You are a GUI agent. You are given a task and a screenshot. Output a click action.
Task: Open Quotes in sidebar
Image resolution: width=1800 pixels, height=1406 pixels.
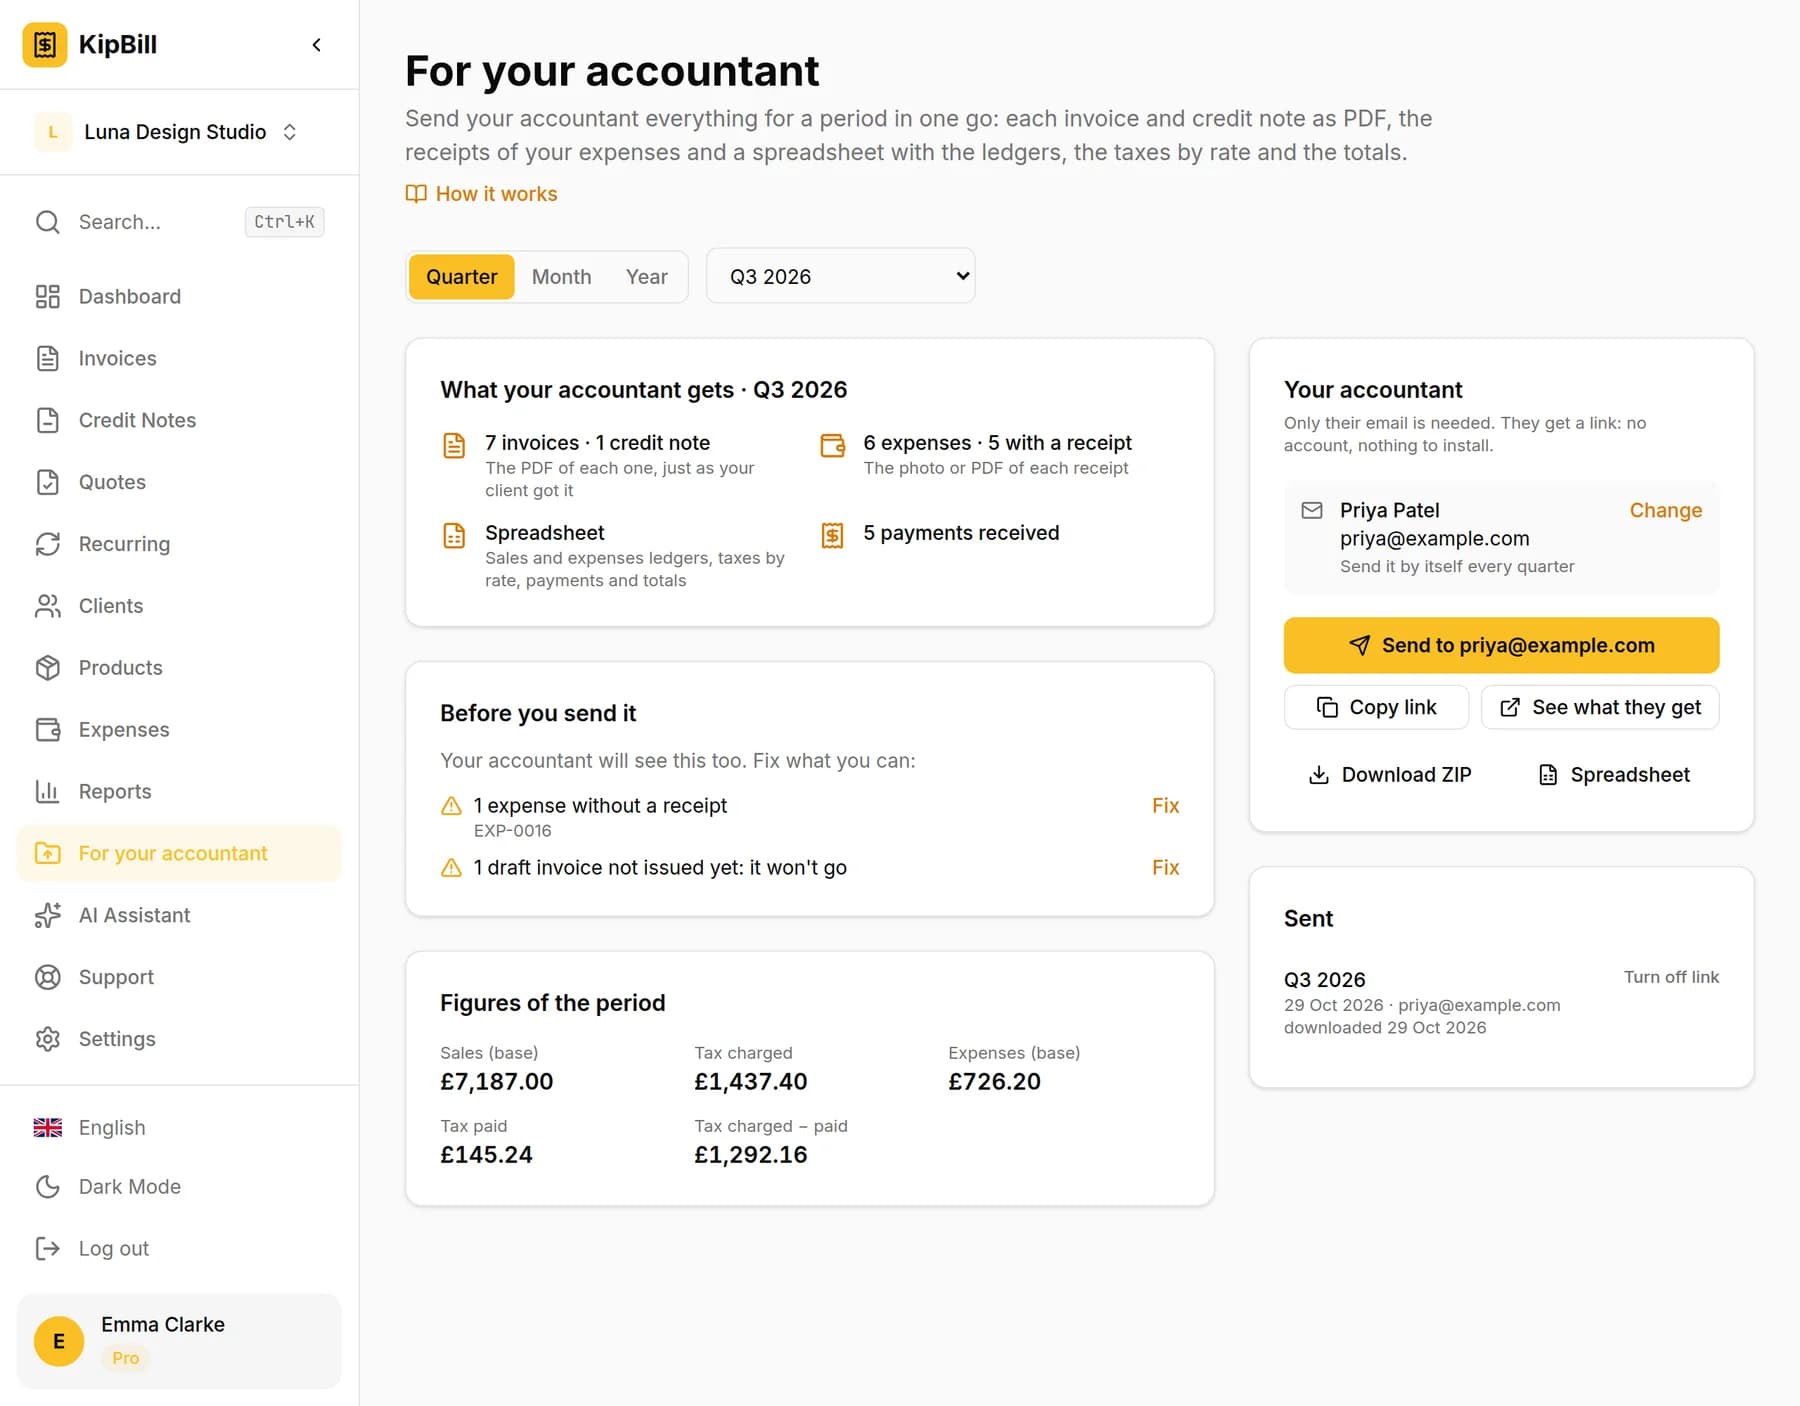pyautogui.click(x=179, y=482)
